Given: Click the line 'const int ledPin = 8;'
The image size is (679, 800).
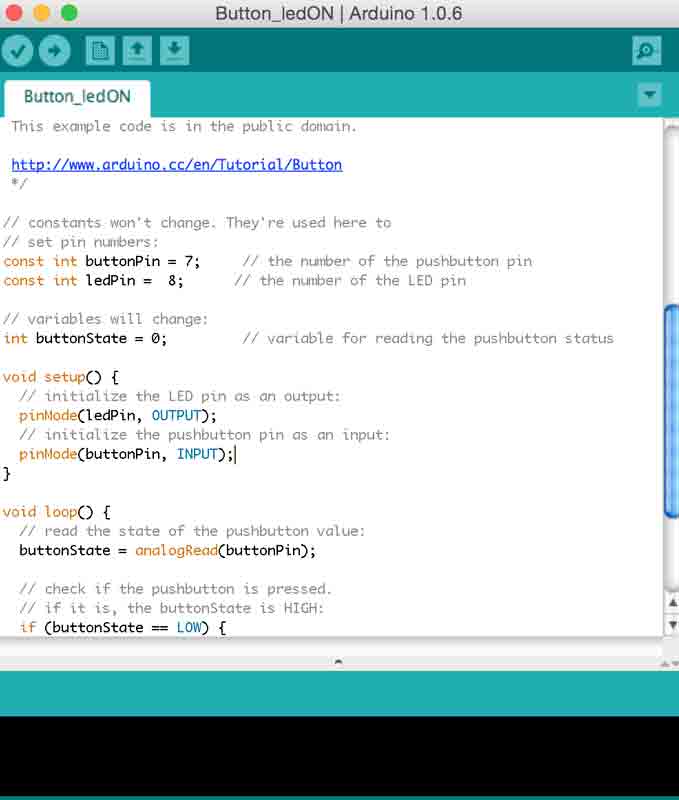Looking at the screenshot, I should click(93, 281).
